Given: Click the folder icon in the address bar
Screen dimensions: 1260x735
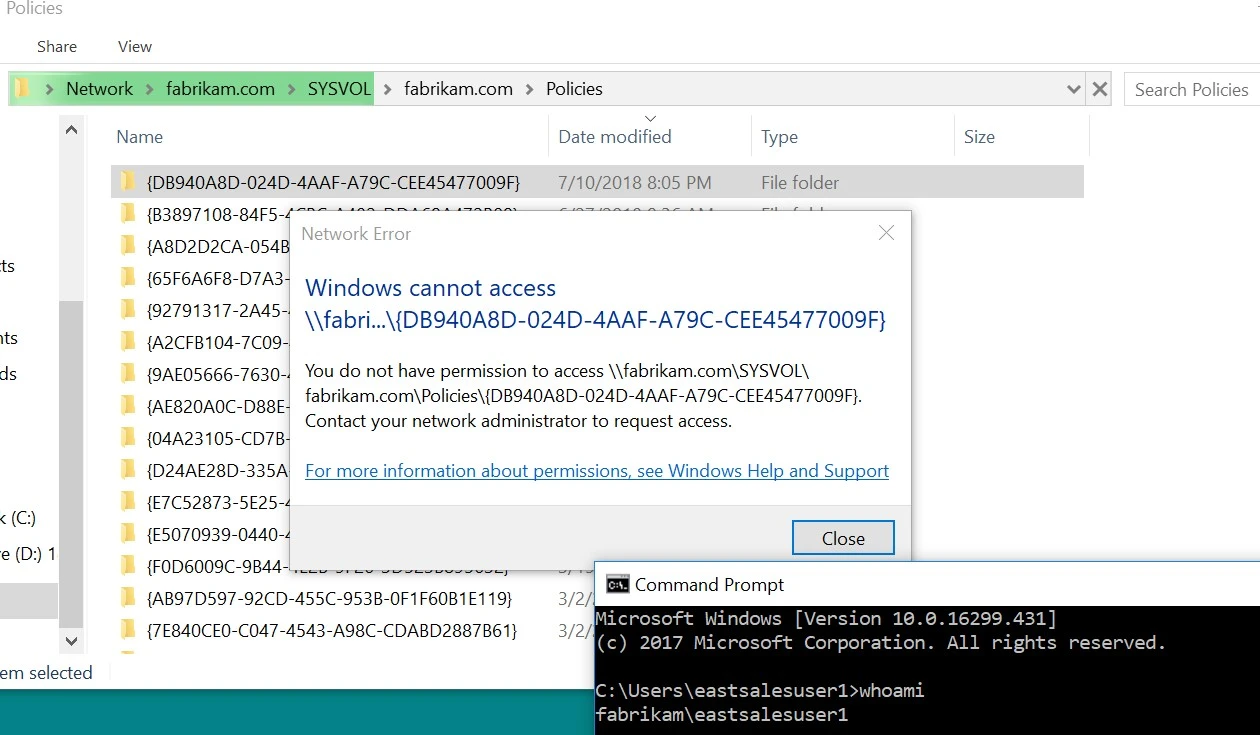Looking at the screenshot, I should point(20,89).
